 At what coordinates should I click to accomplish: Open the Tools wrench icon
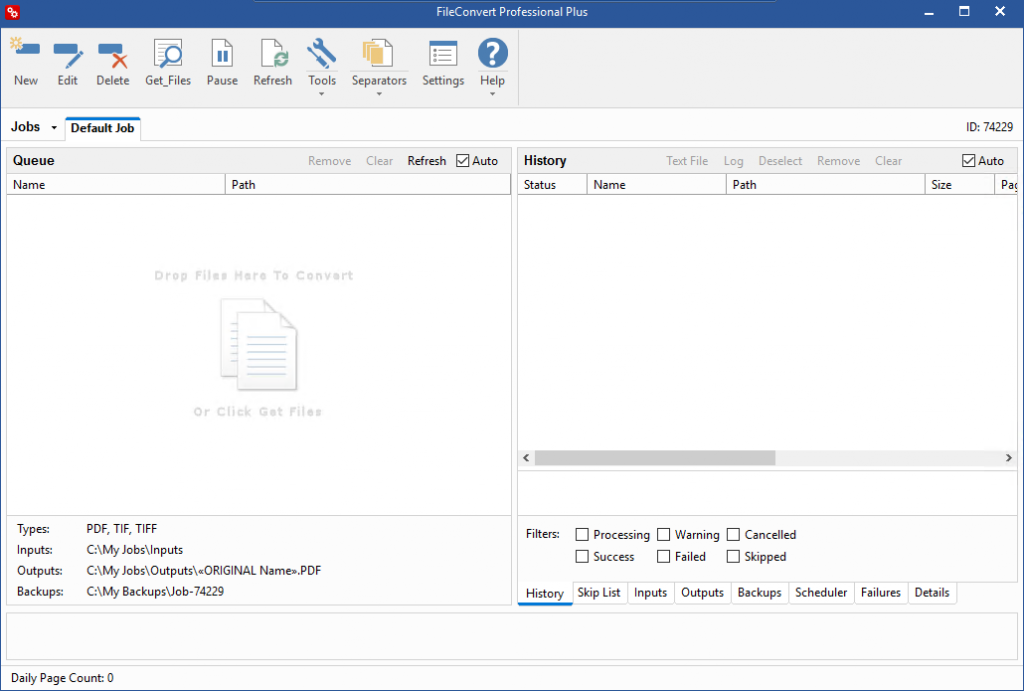[x=321, y=54]
